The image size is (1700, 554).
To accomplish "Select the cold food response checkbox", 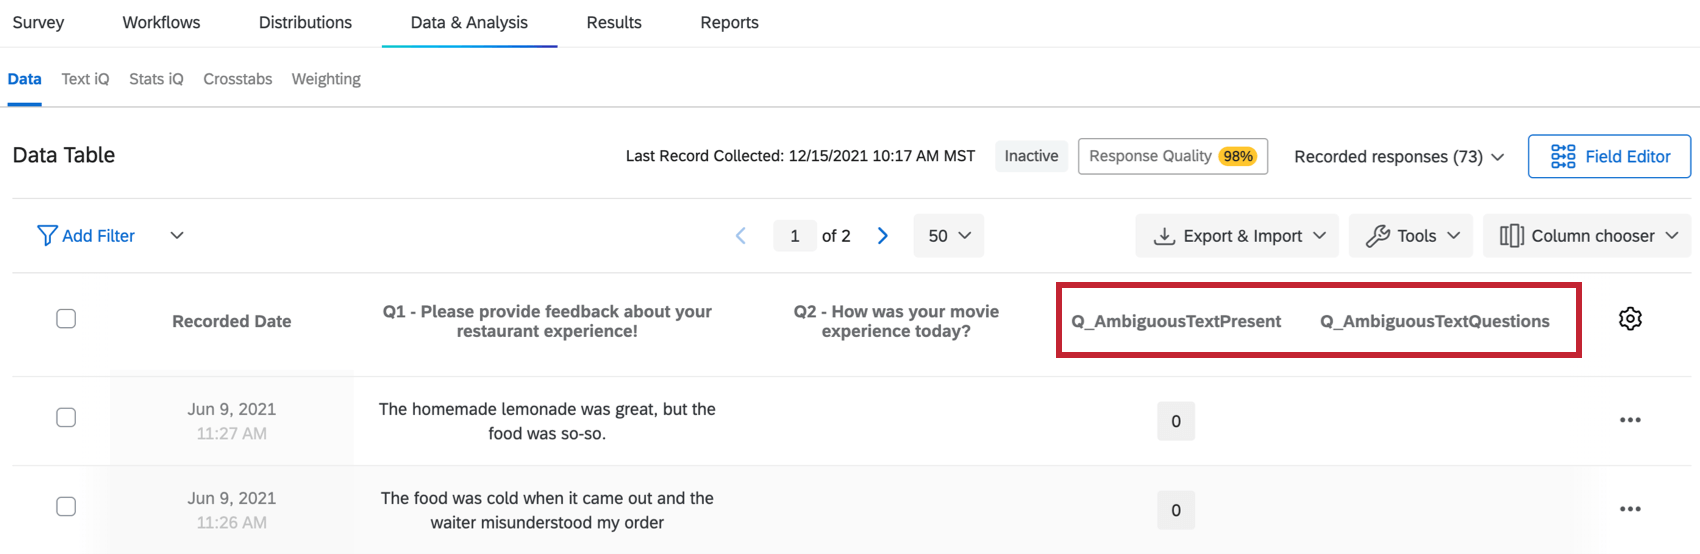I will (66, 507).
